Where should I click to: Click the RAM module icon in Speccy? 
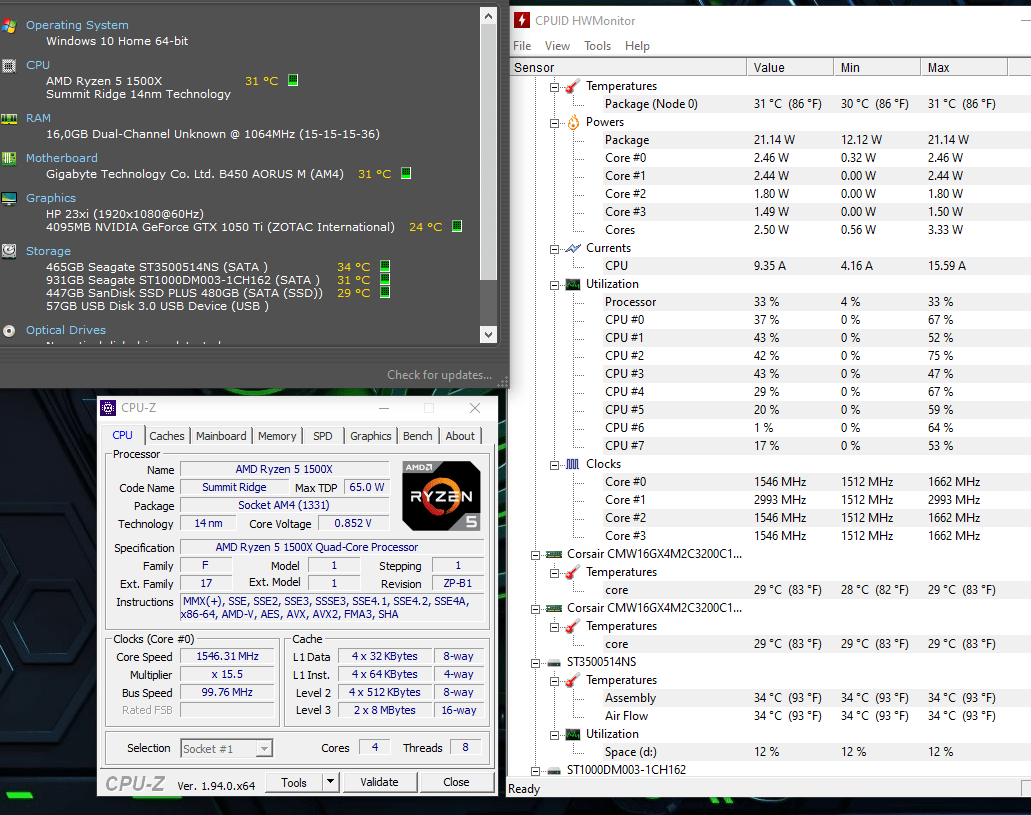tap(9, 119)
